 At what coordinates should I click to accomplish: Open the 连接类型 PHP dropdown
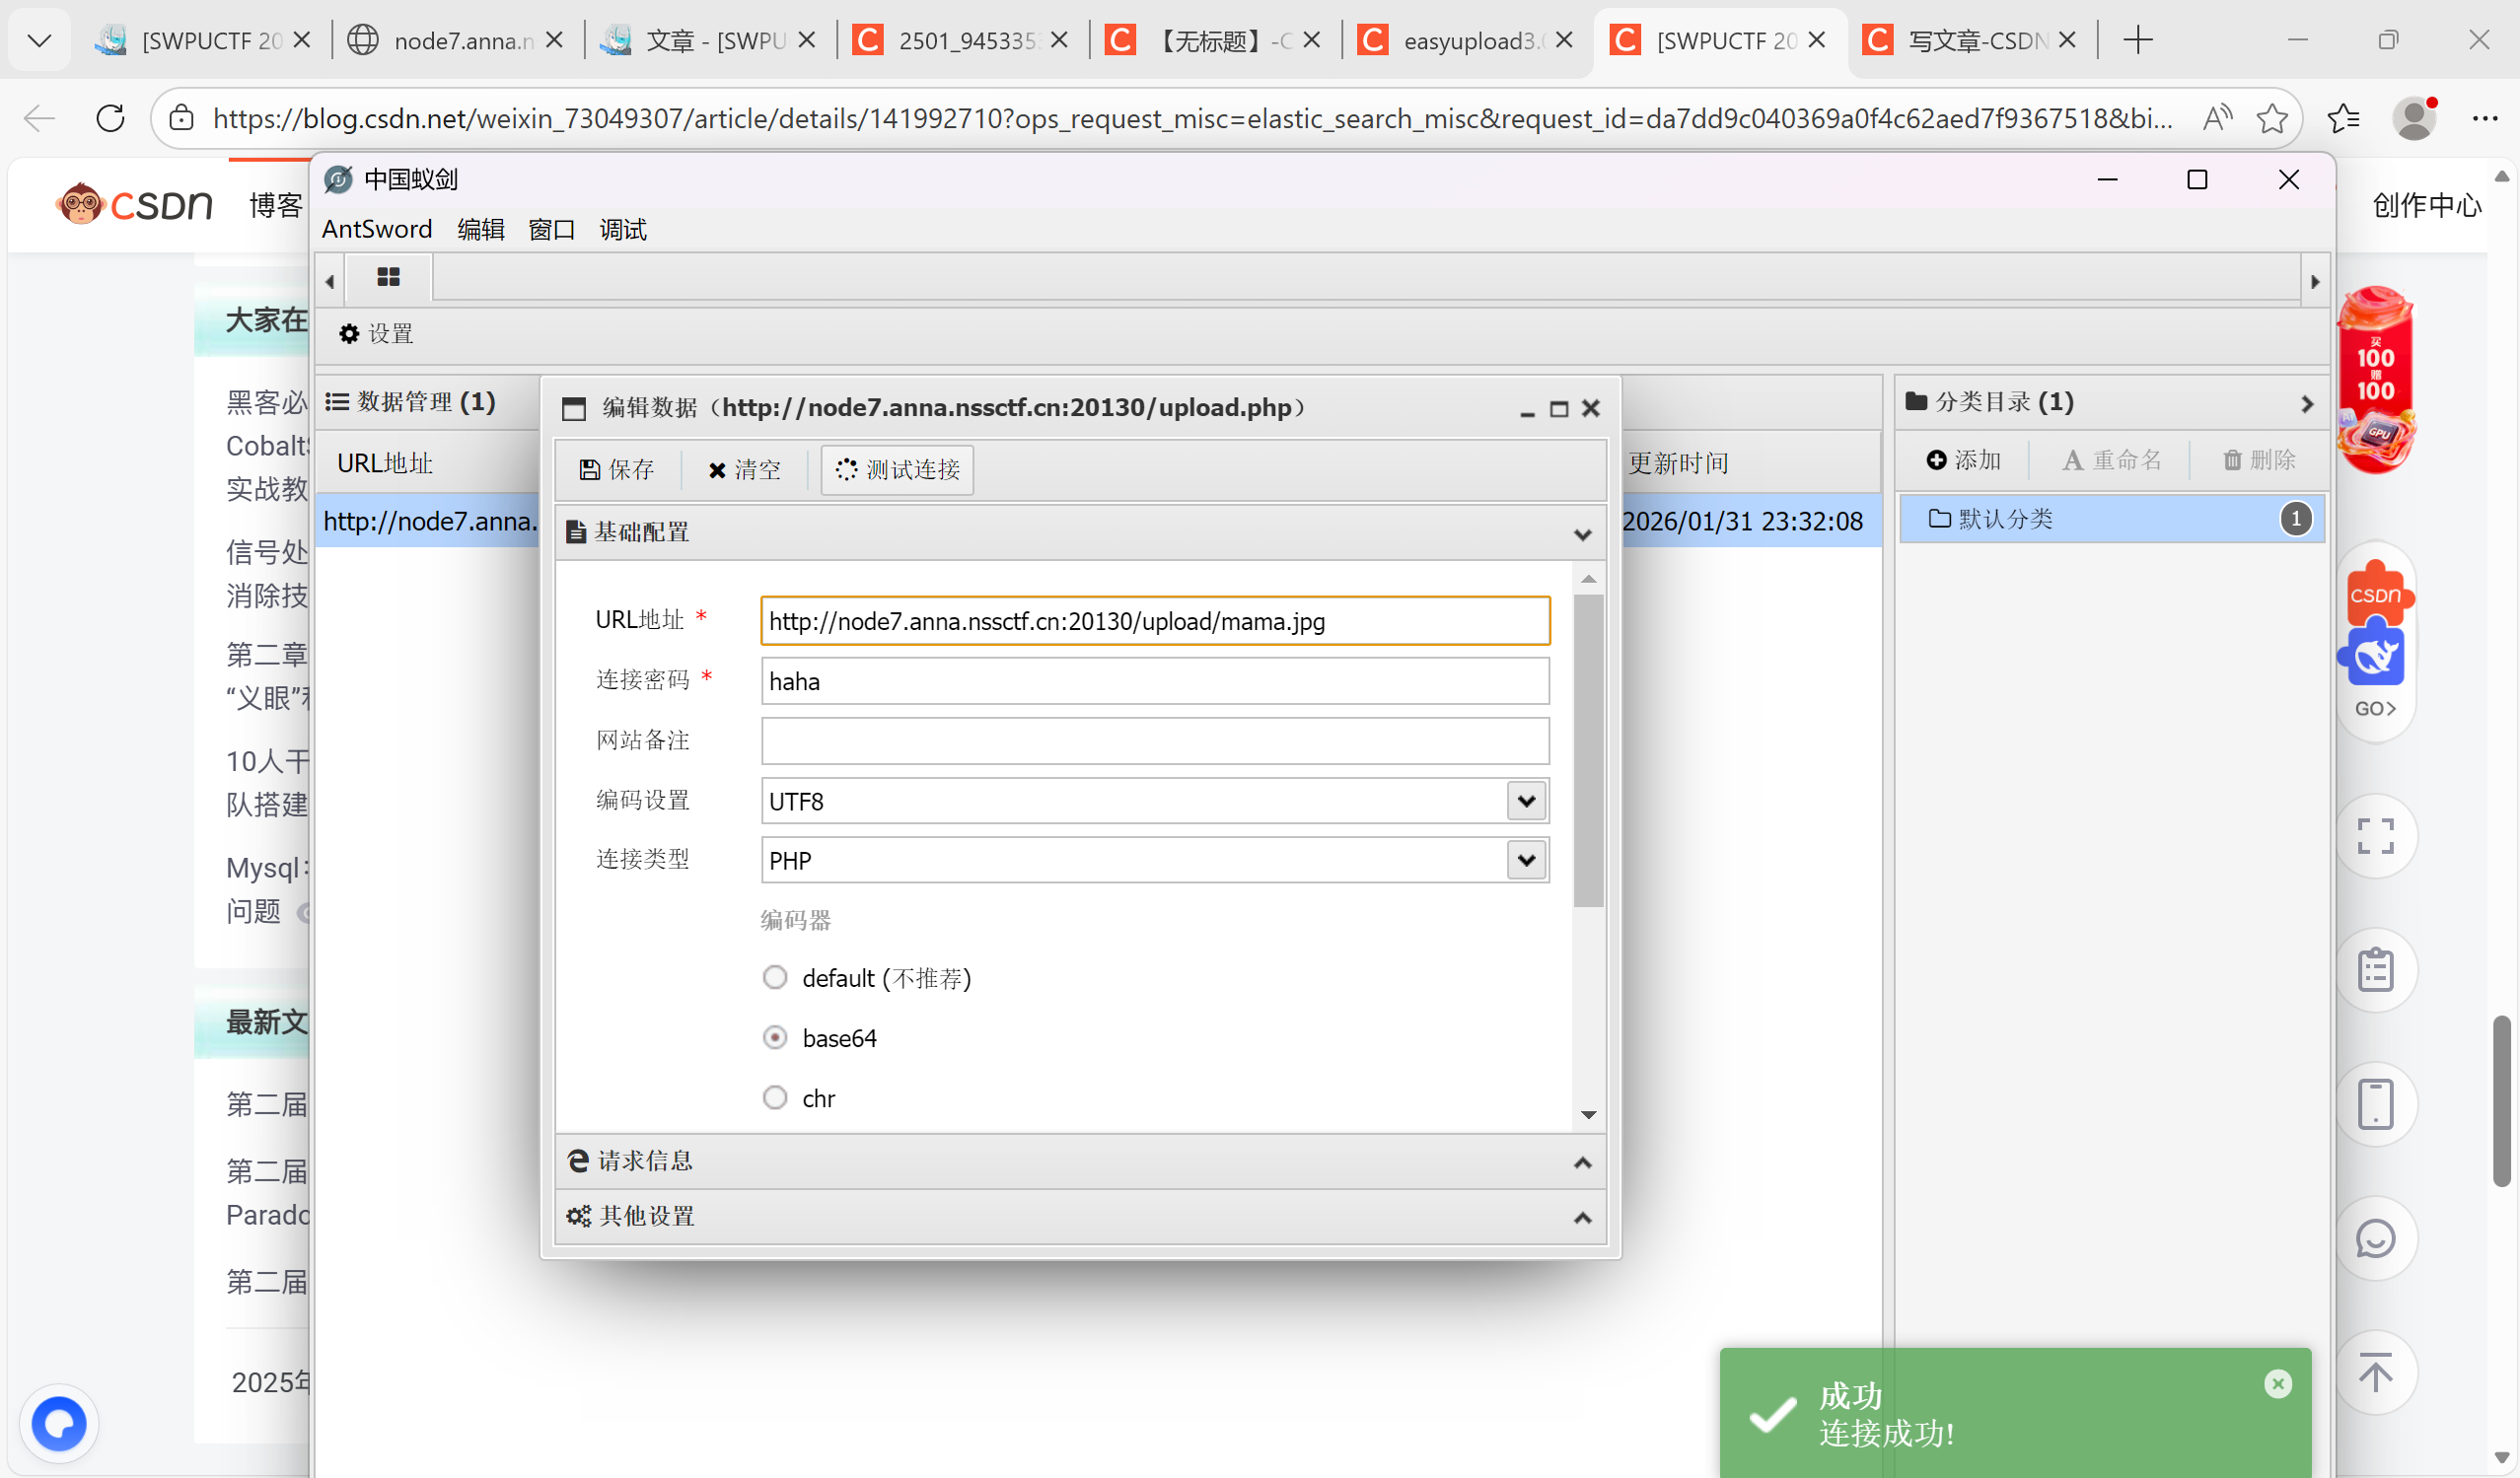[1525, 860]
